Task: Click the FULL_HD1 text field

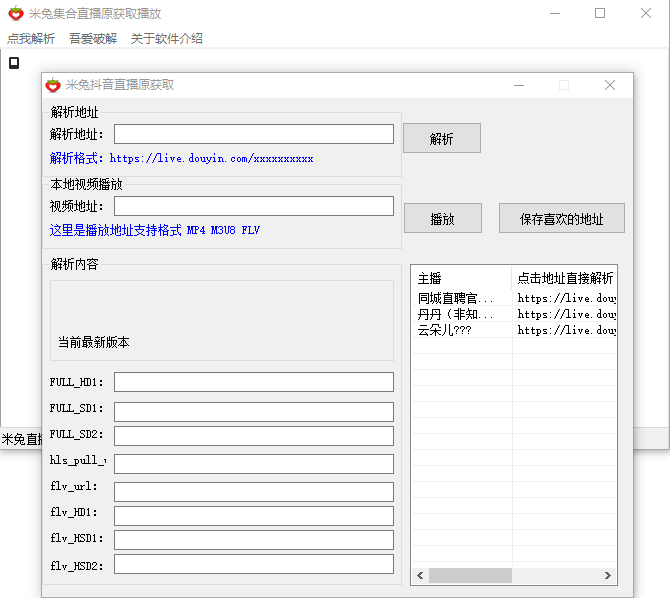Action: point(254,382)
